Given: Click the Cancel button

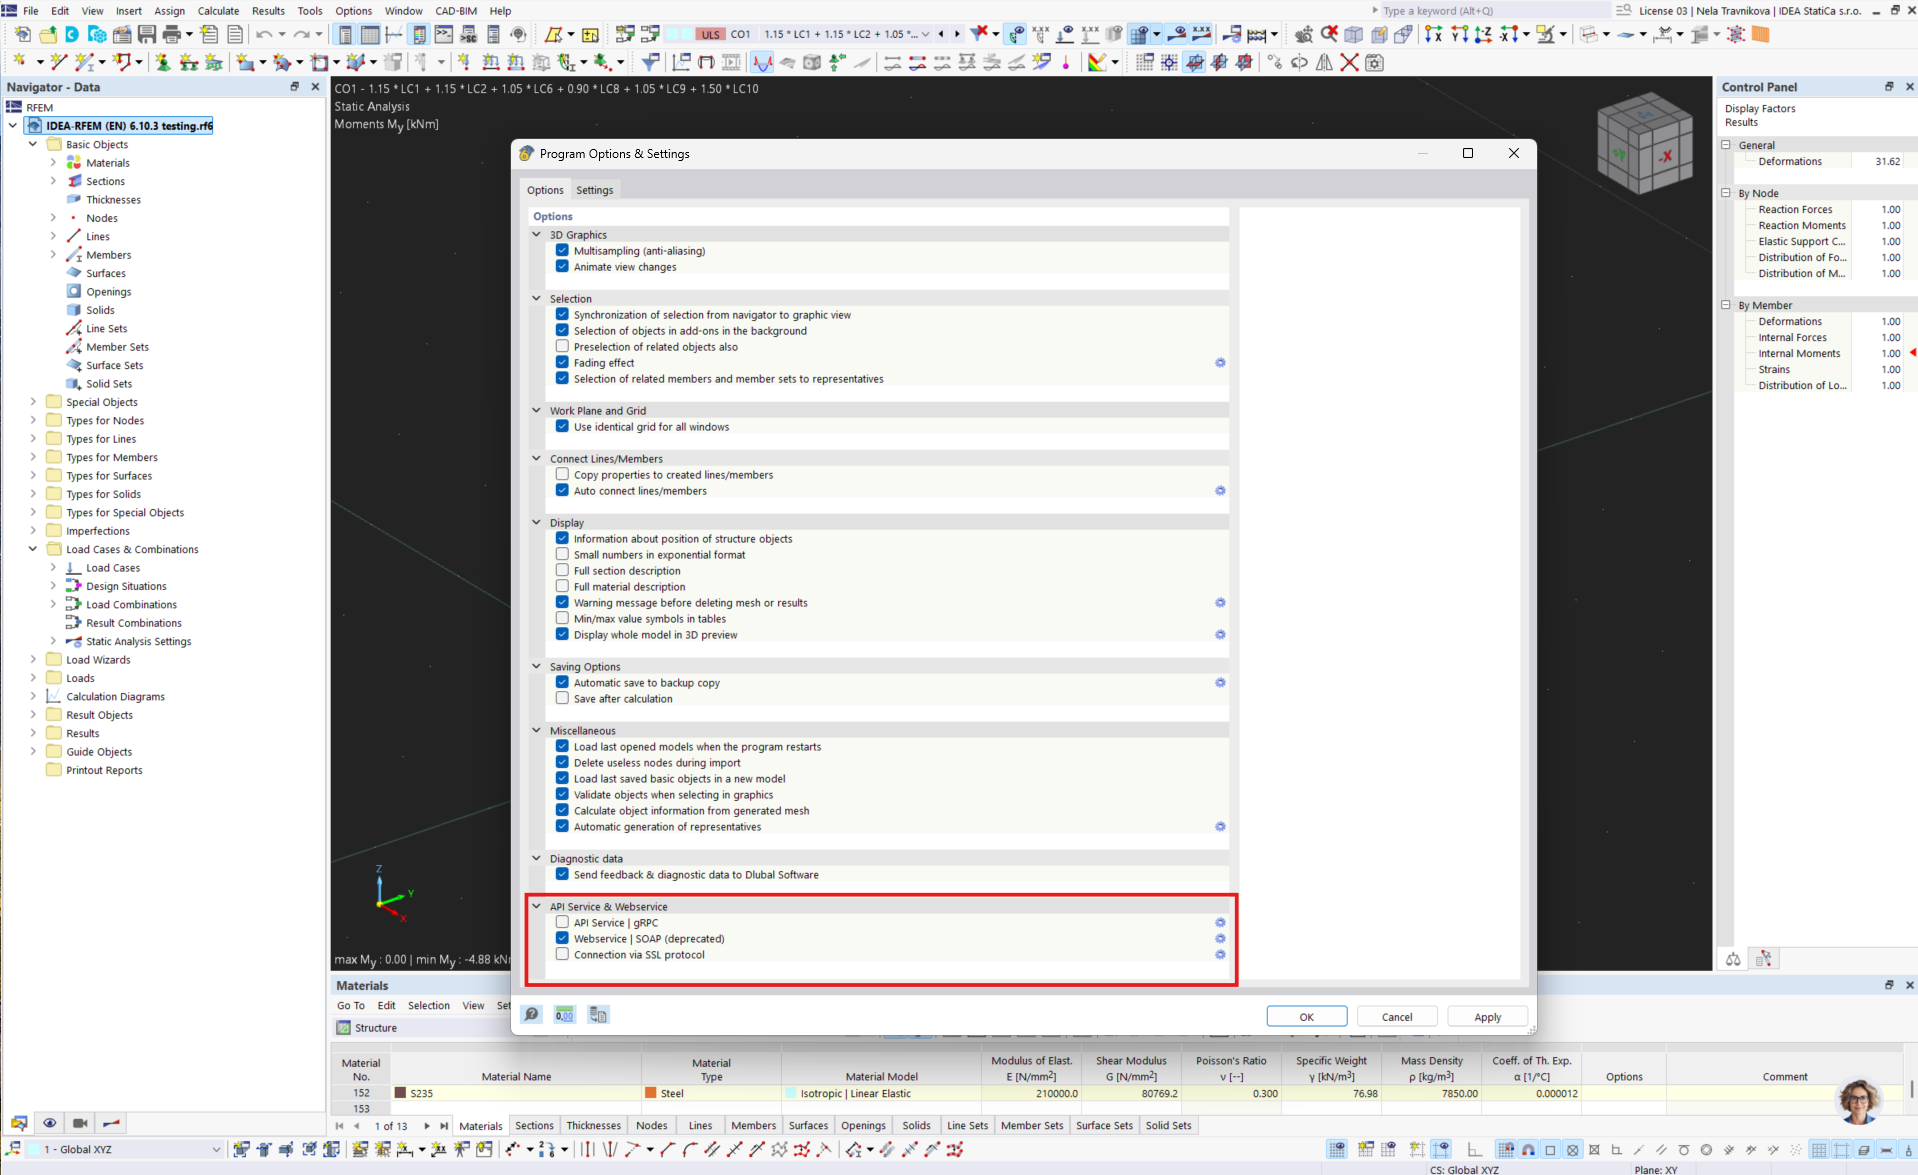Looking at the screenshot, I should point(1396,1017).
